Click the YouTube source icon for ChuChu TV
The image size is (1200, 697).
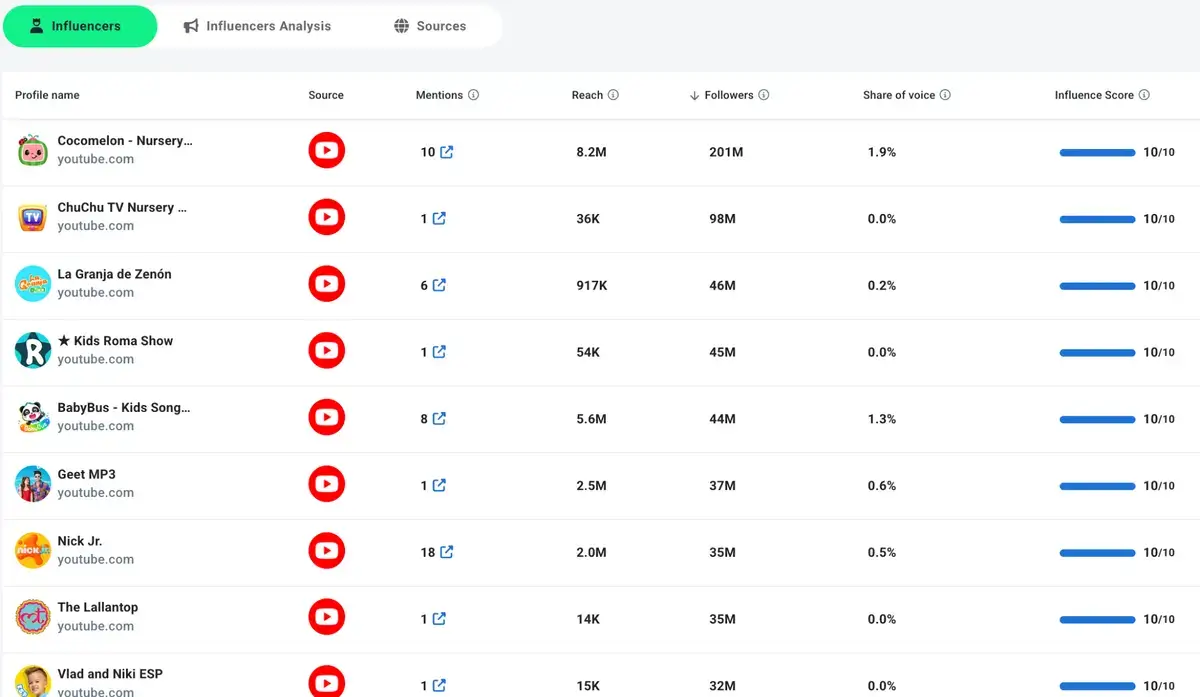[x=326, y=217]
